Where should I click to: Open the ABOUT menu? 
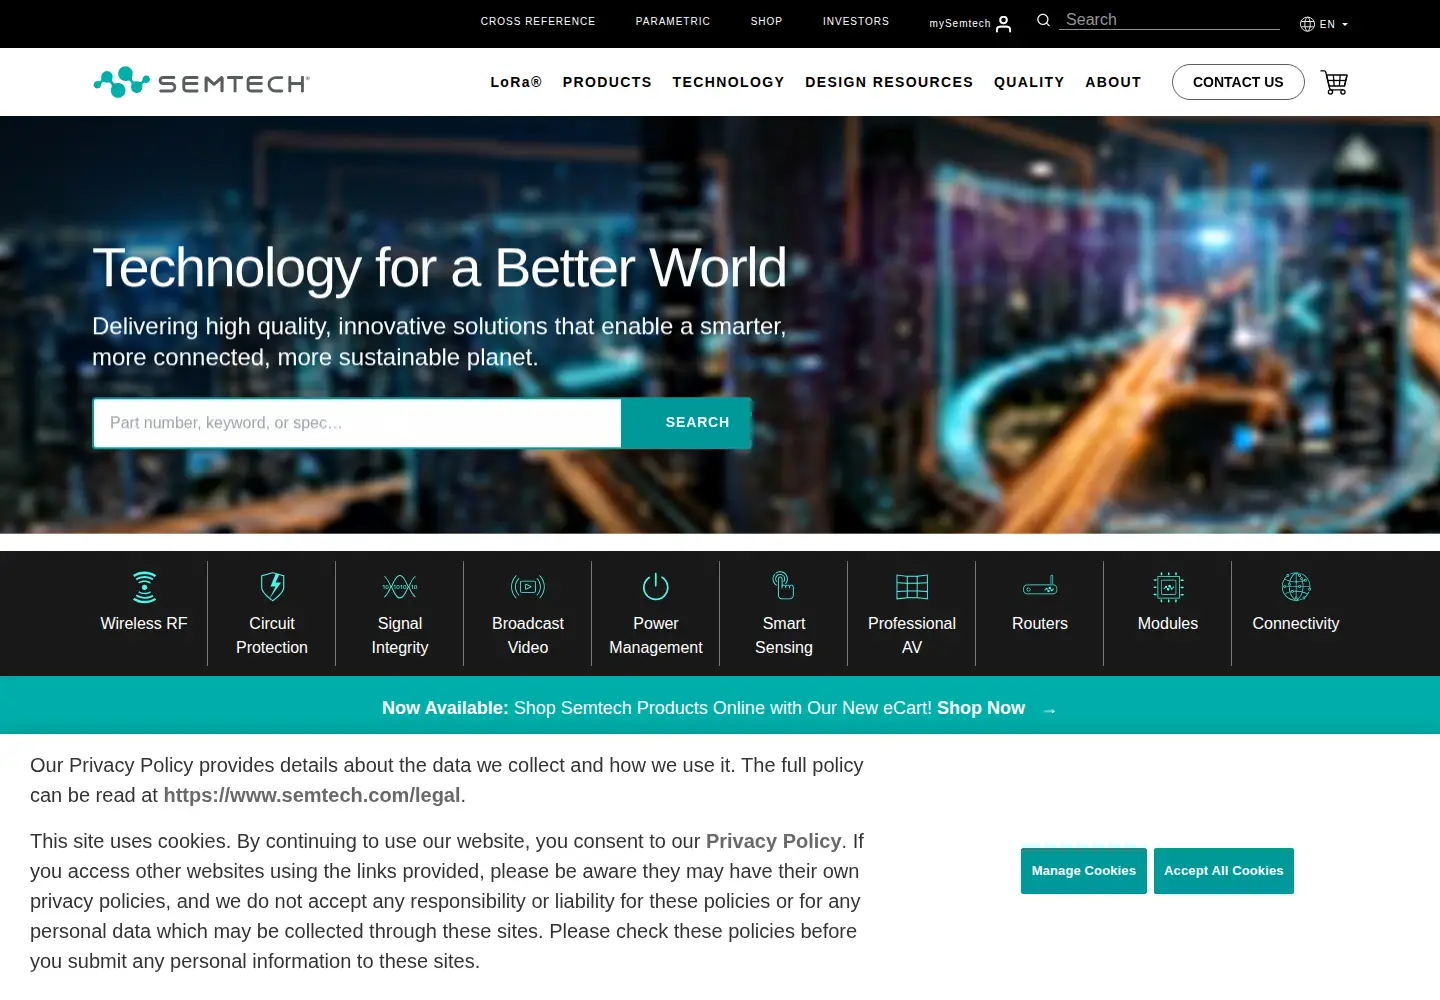tap(1113, 82)
